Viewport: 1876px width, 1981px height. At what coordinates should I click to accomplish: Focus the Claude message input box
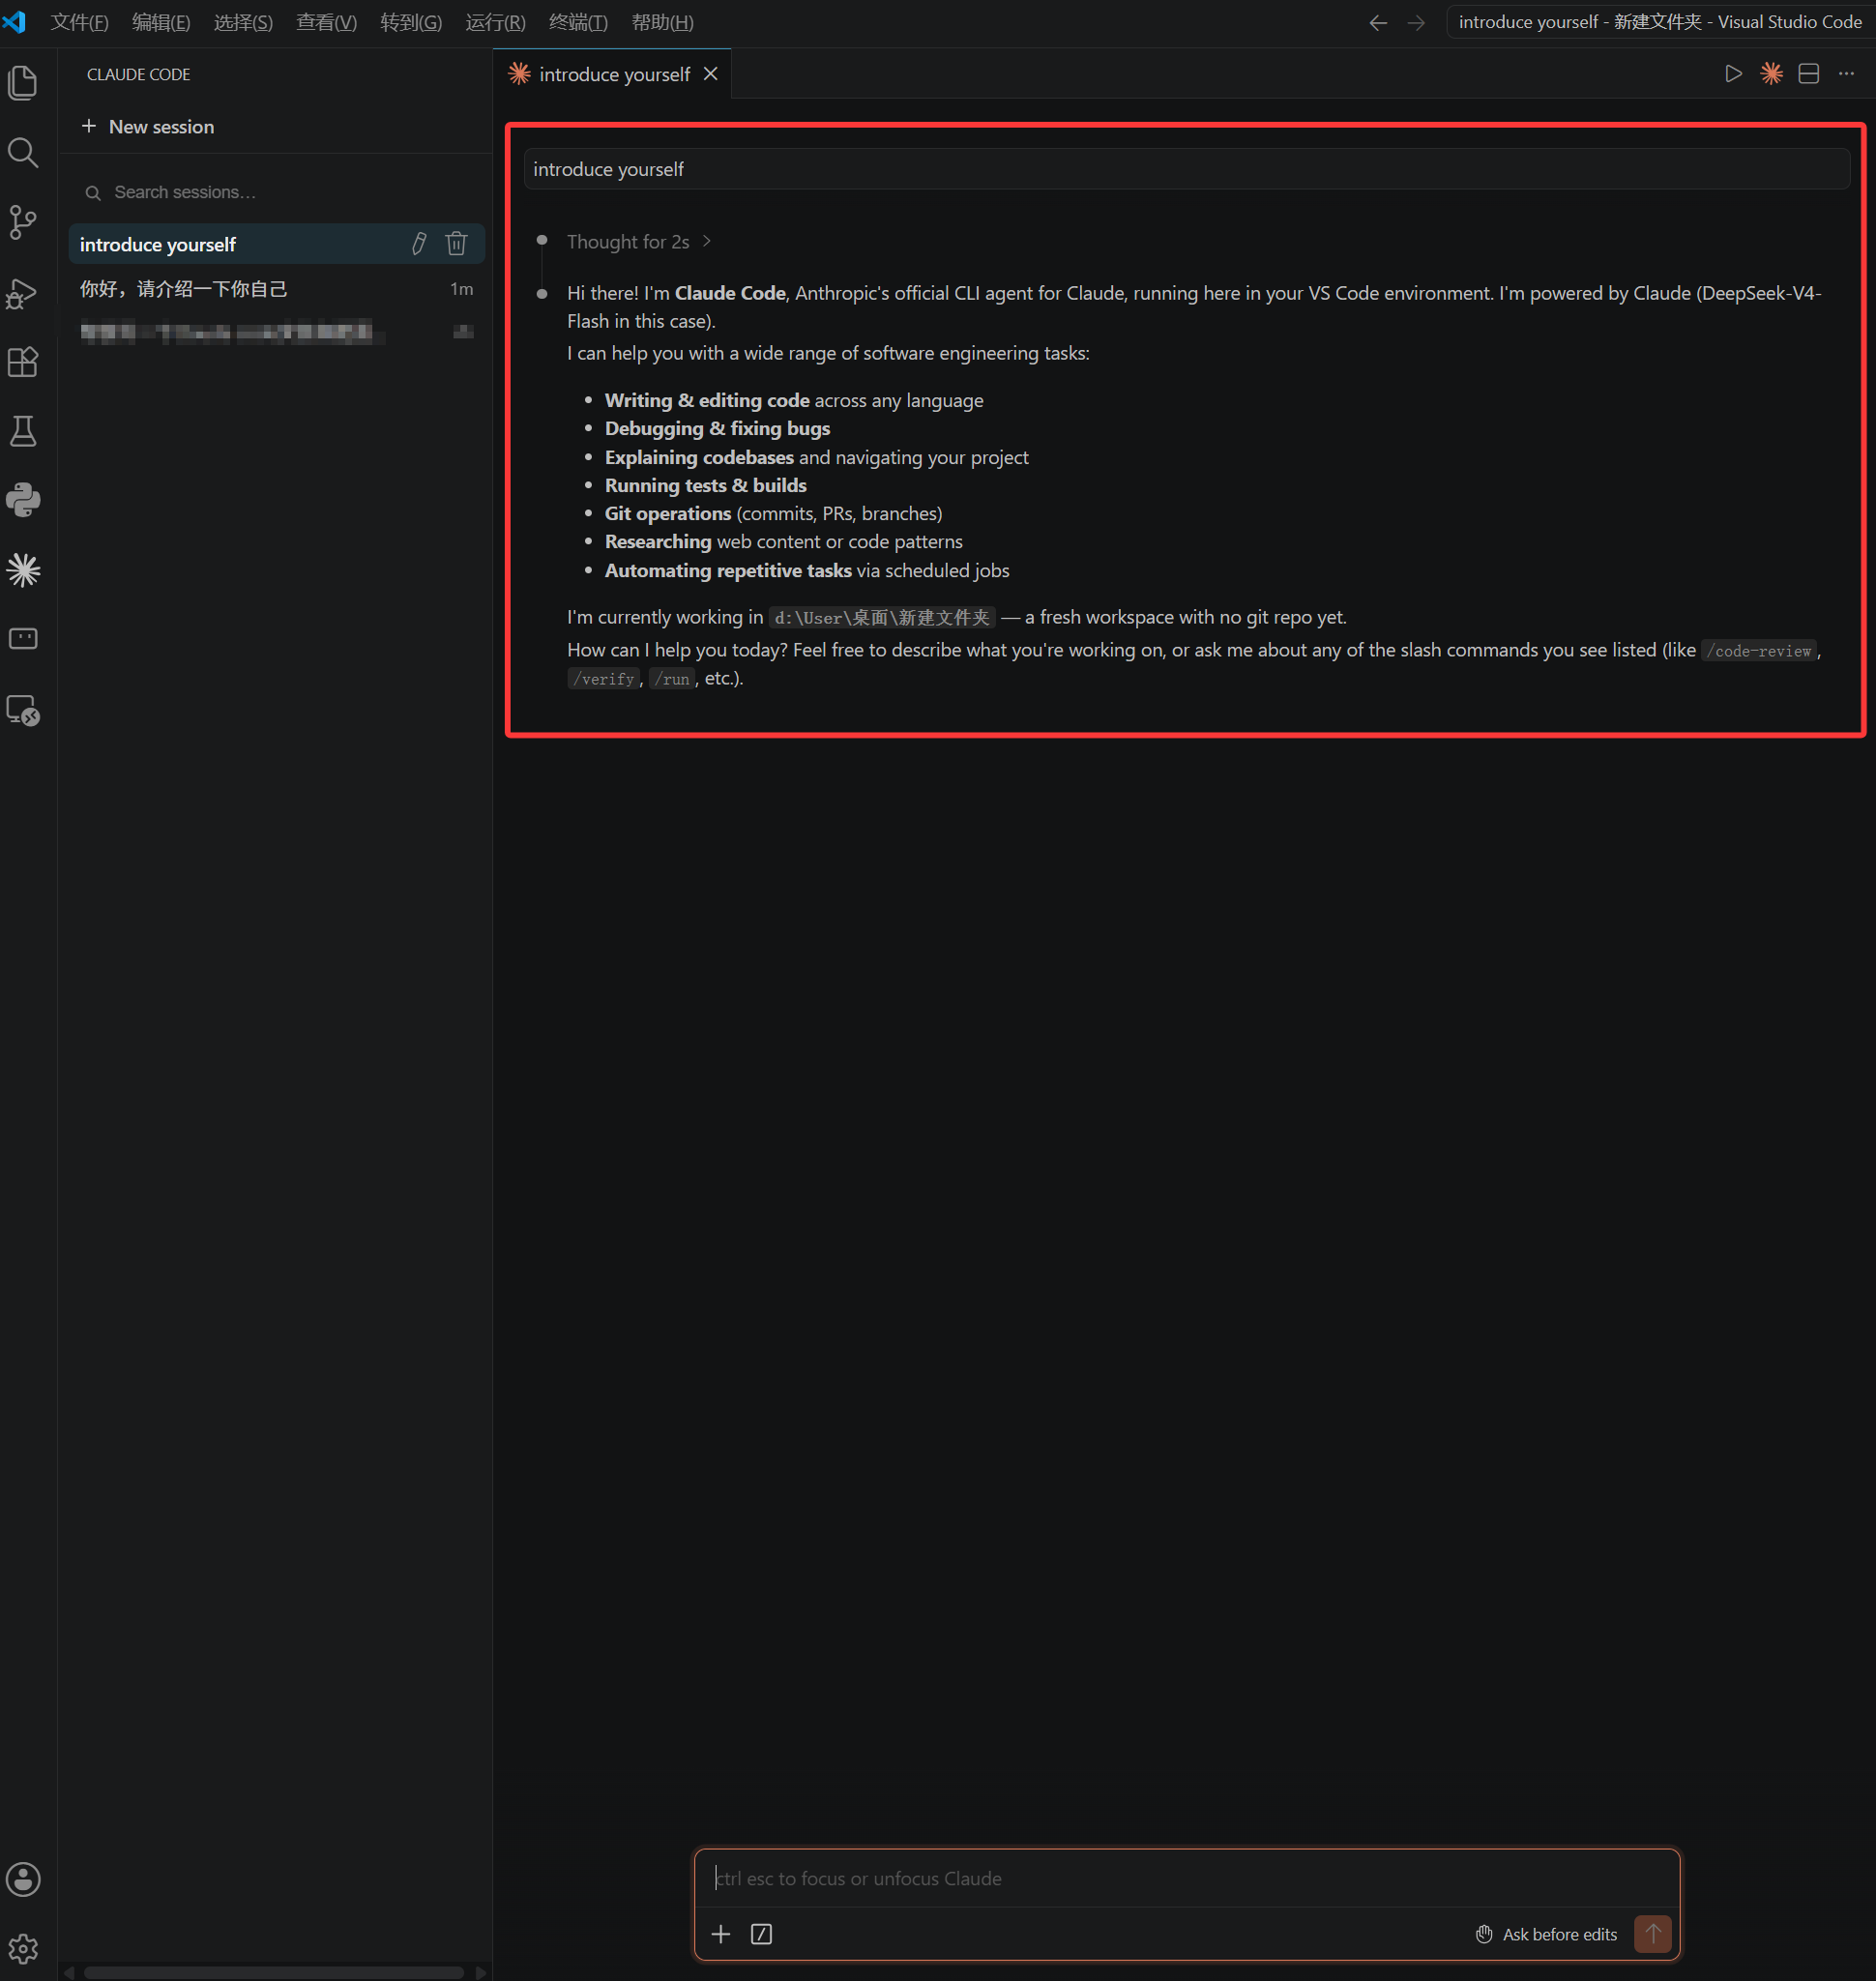point(1186,1878)
